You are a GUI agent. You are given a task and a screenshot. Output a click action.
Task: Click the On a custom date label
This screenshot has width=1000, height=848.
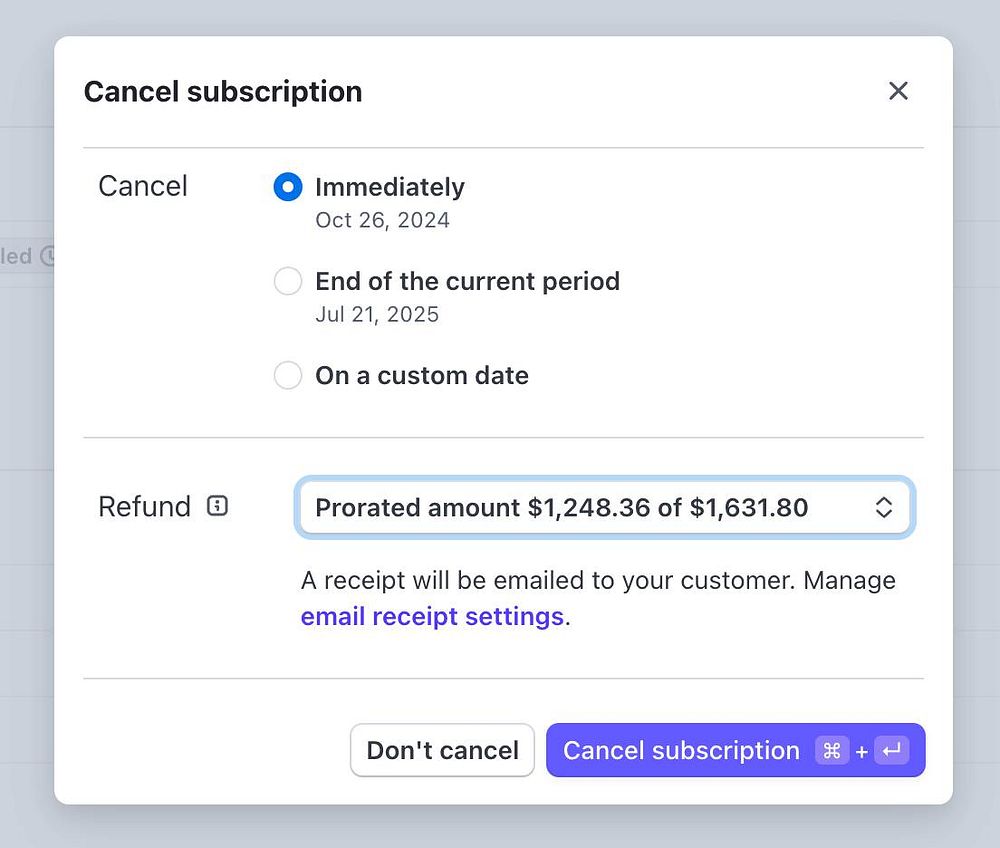pos(422,376)
